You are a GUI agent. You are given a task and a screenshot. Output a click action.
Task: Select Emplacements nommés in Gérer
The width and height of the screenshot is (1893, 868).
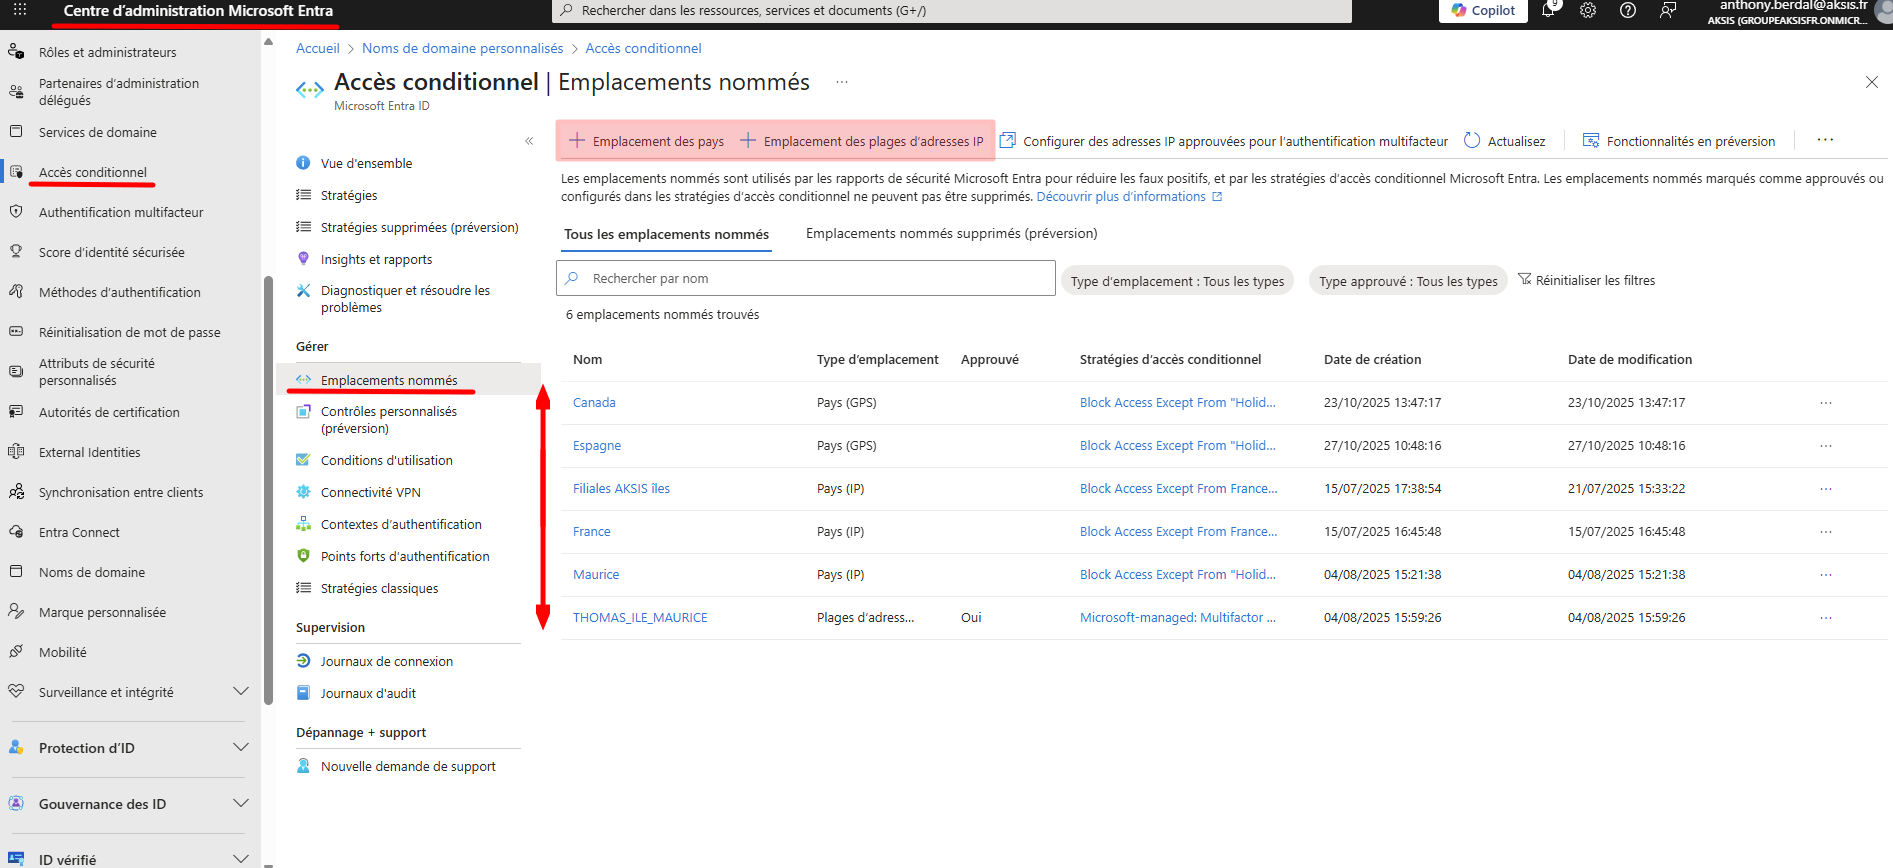389,380
